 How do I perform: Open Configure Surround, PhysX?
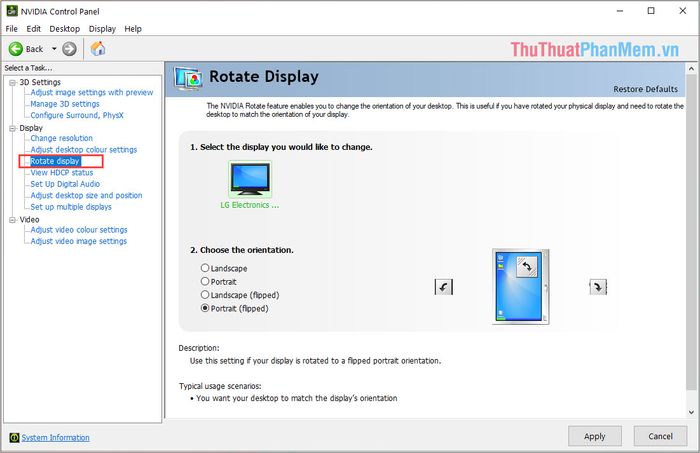77,115
